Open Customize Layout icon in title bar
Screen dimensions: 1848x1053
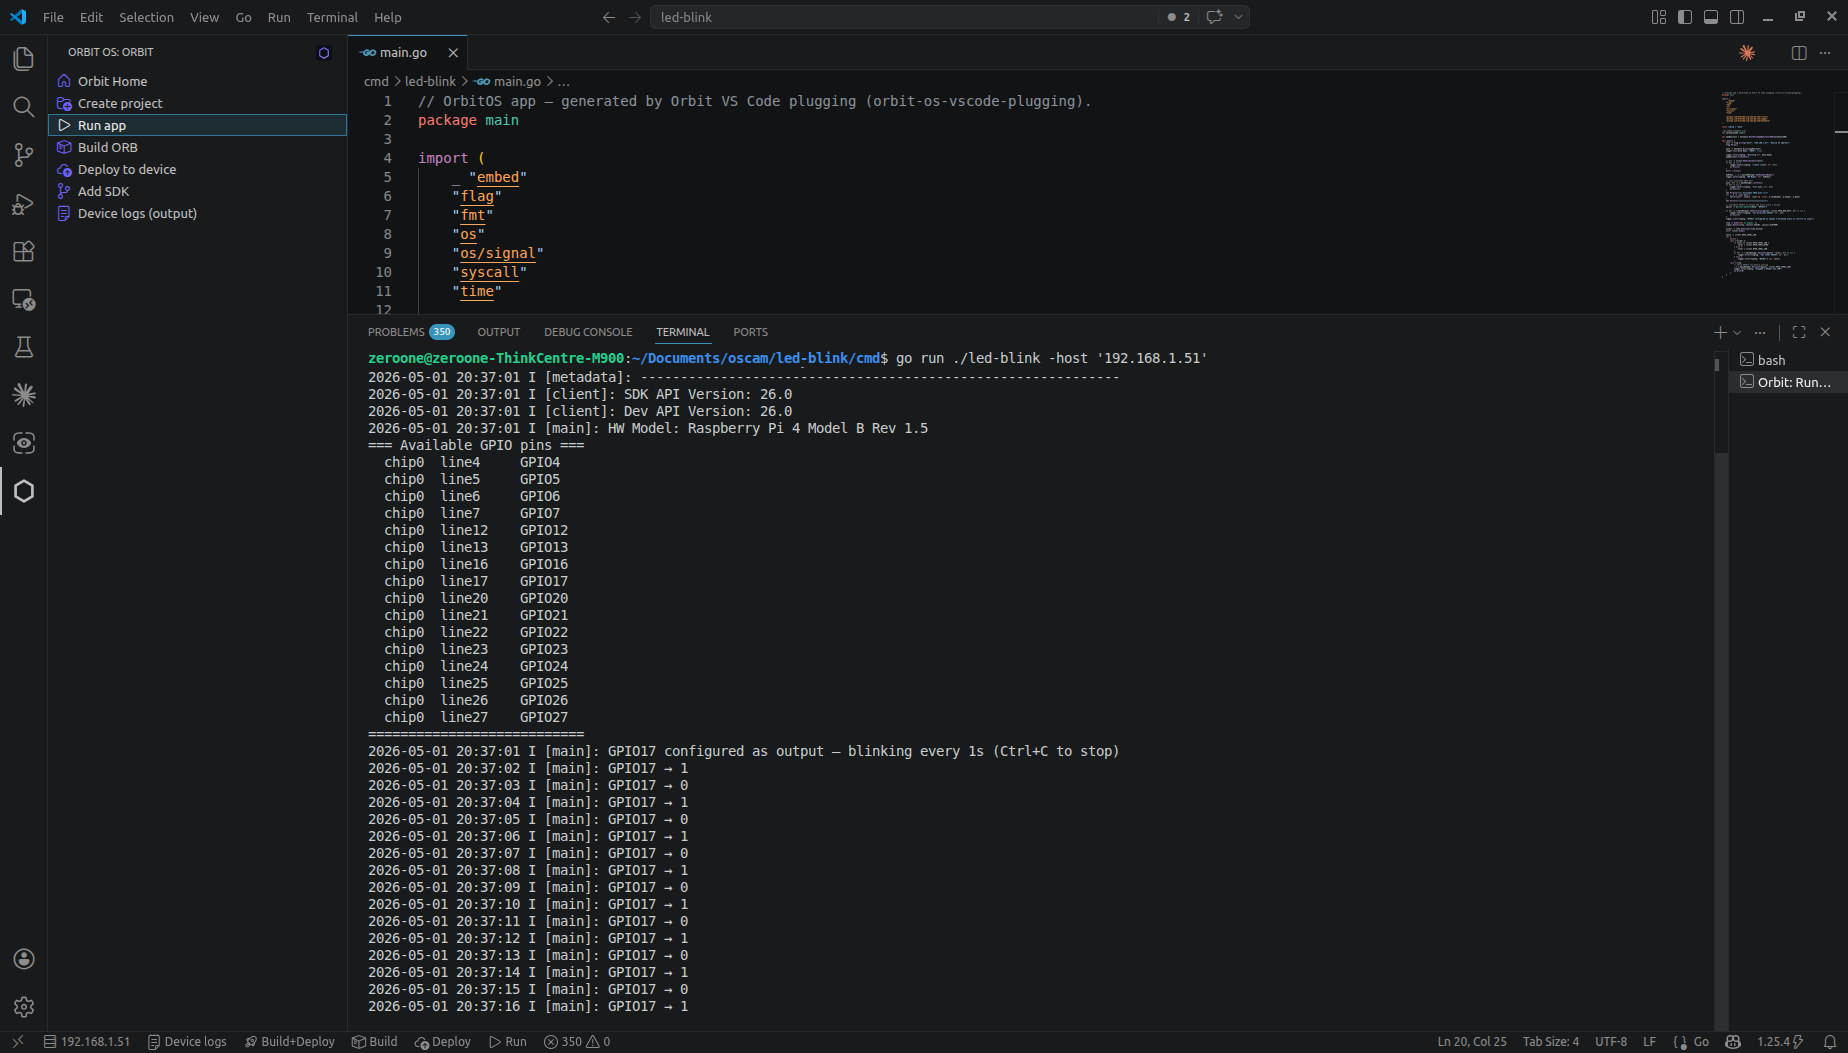point(1659,17)
